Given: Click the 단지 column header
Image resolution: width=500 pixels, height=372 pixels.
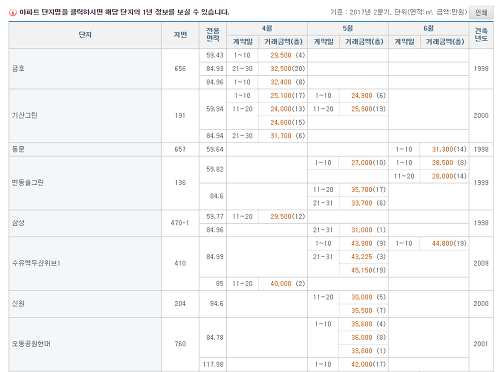Looking at the screenshot, I should point(85,35).
